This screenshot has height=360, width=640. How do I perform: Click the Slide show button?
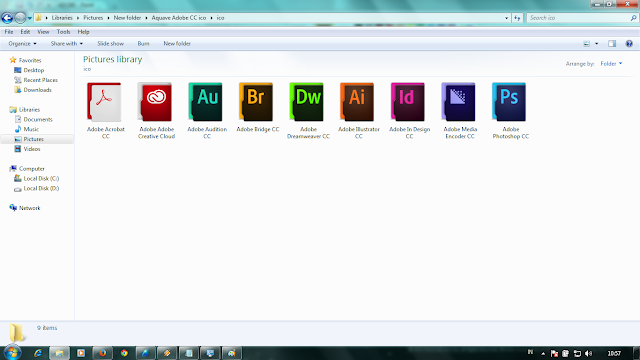tap(110, 44)
